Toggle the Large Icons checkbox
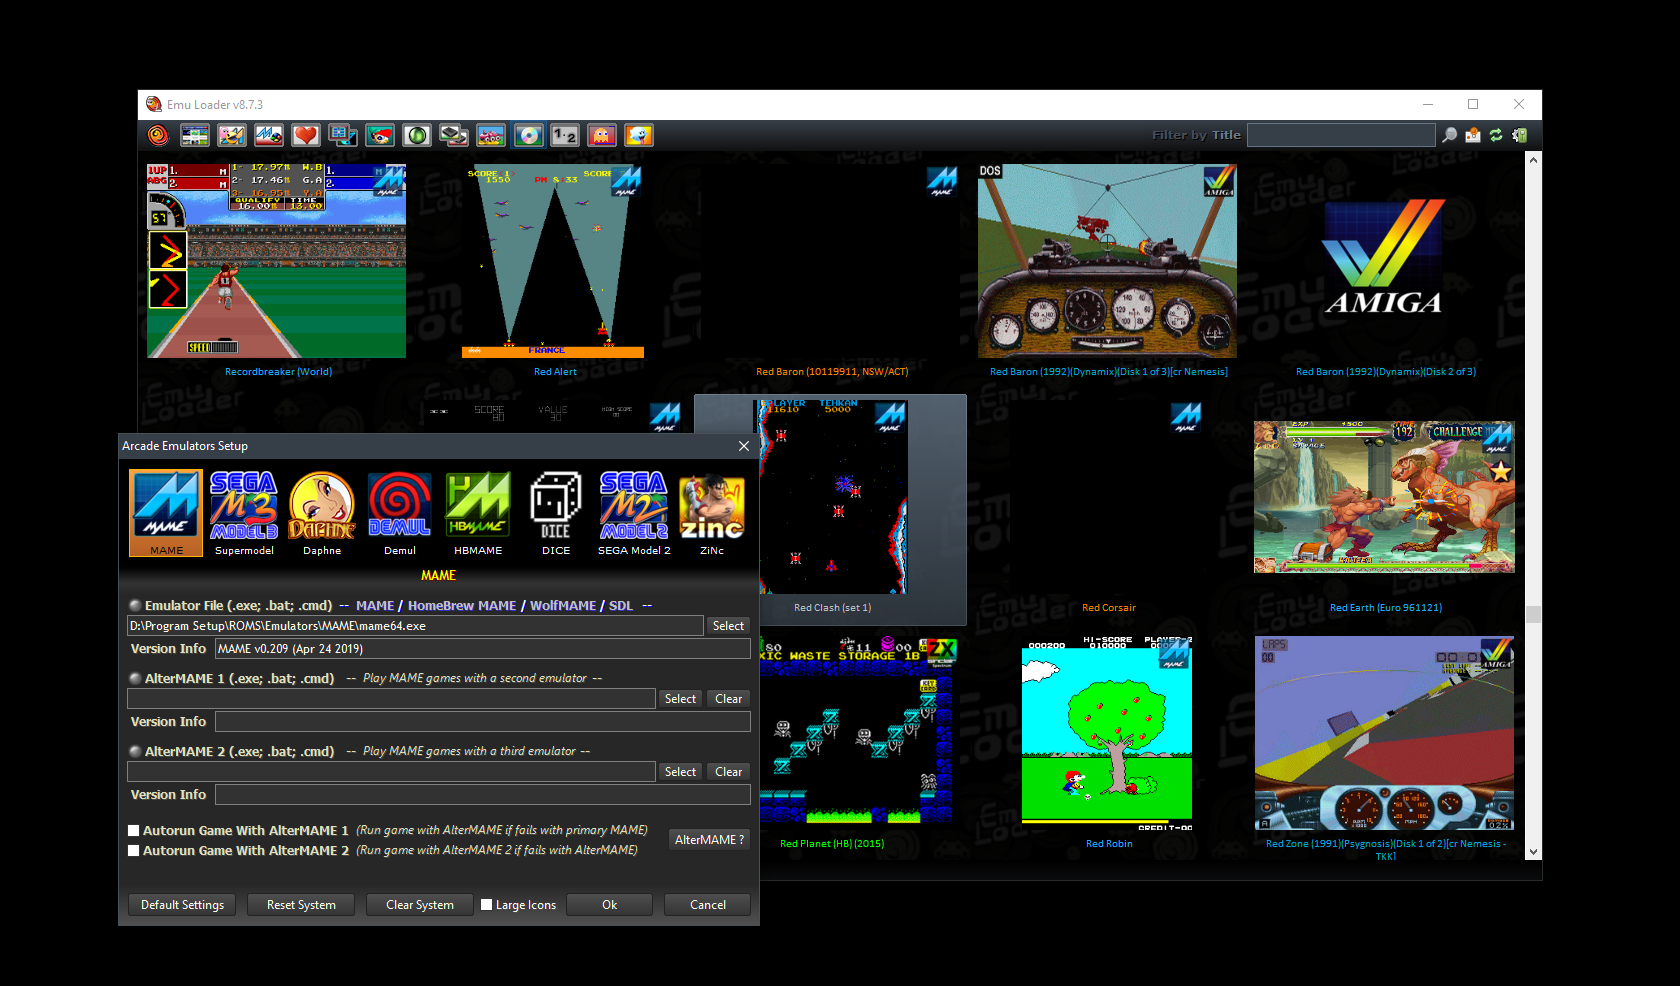The height and width of the screenshot is (986, 1680). tap(487, 905)
